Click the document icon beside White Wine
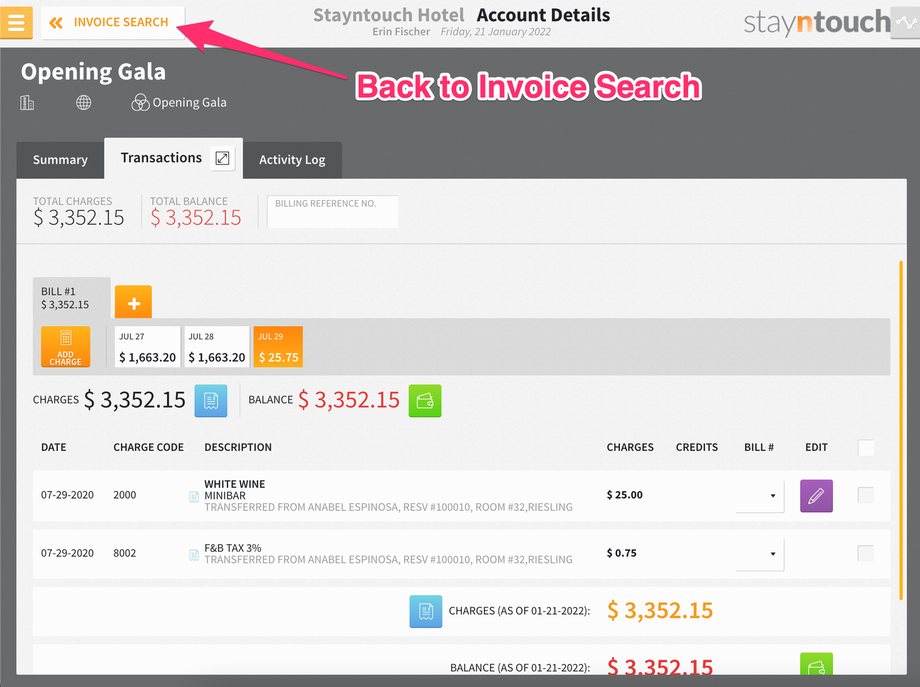Screen dimensions: 920x687 (x=194, y=498)
